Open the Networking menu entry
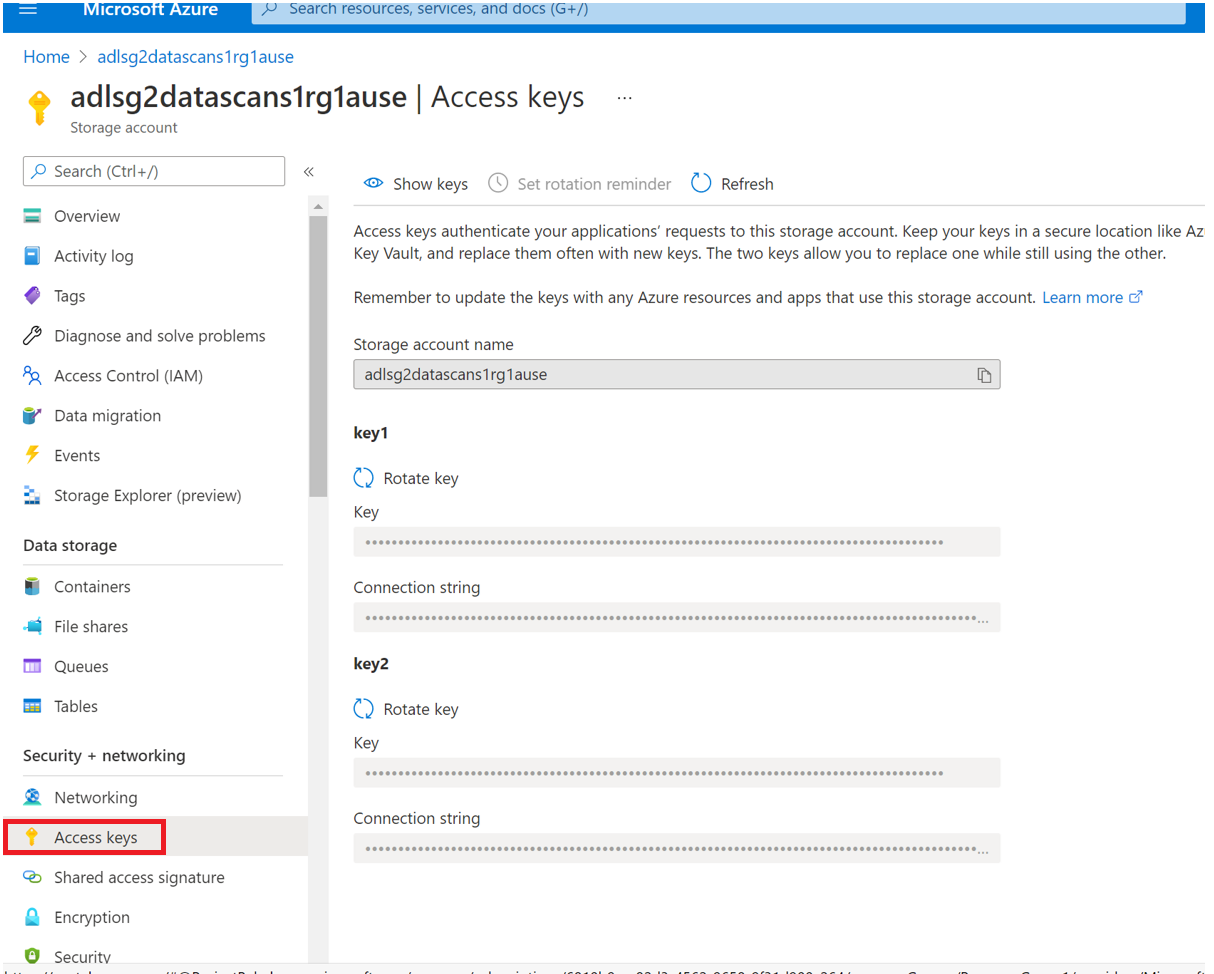Screen dimensions: 1214x974 click(96, 797)
